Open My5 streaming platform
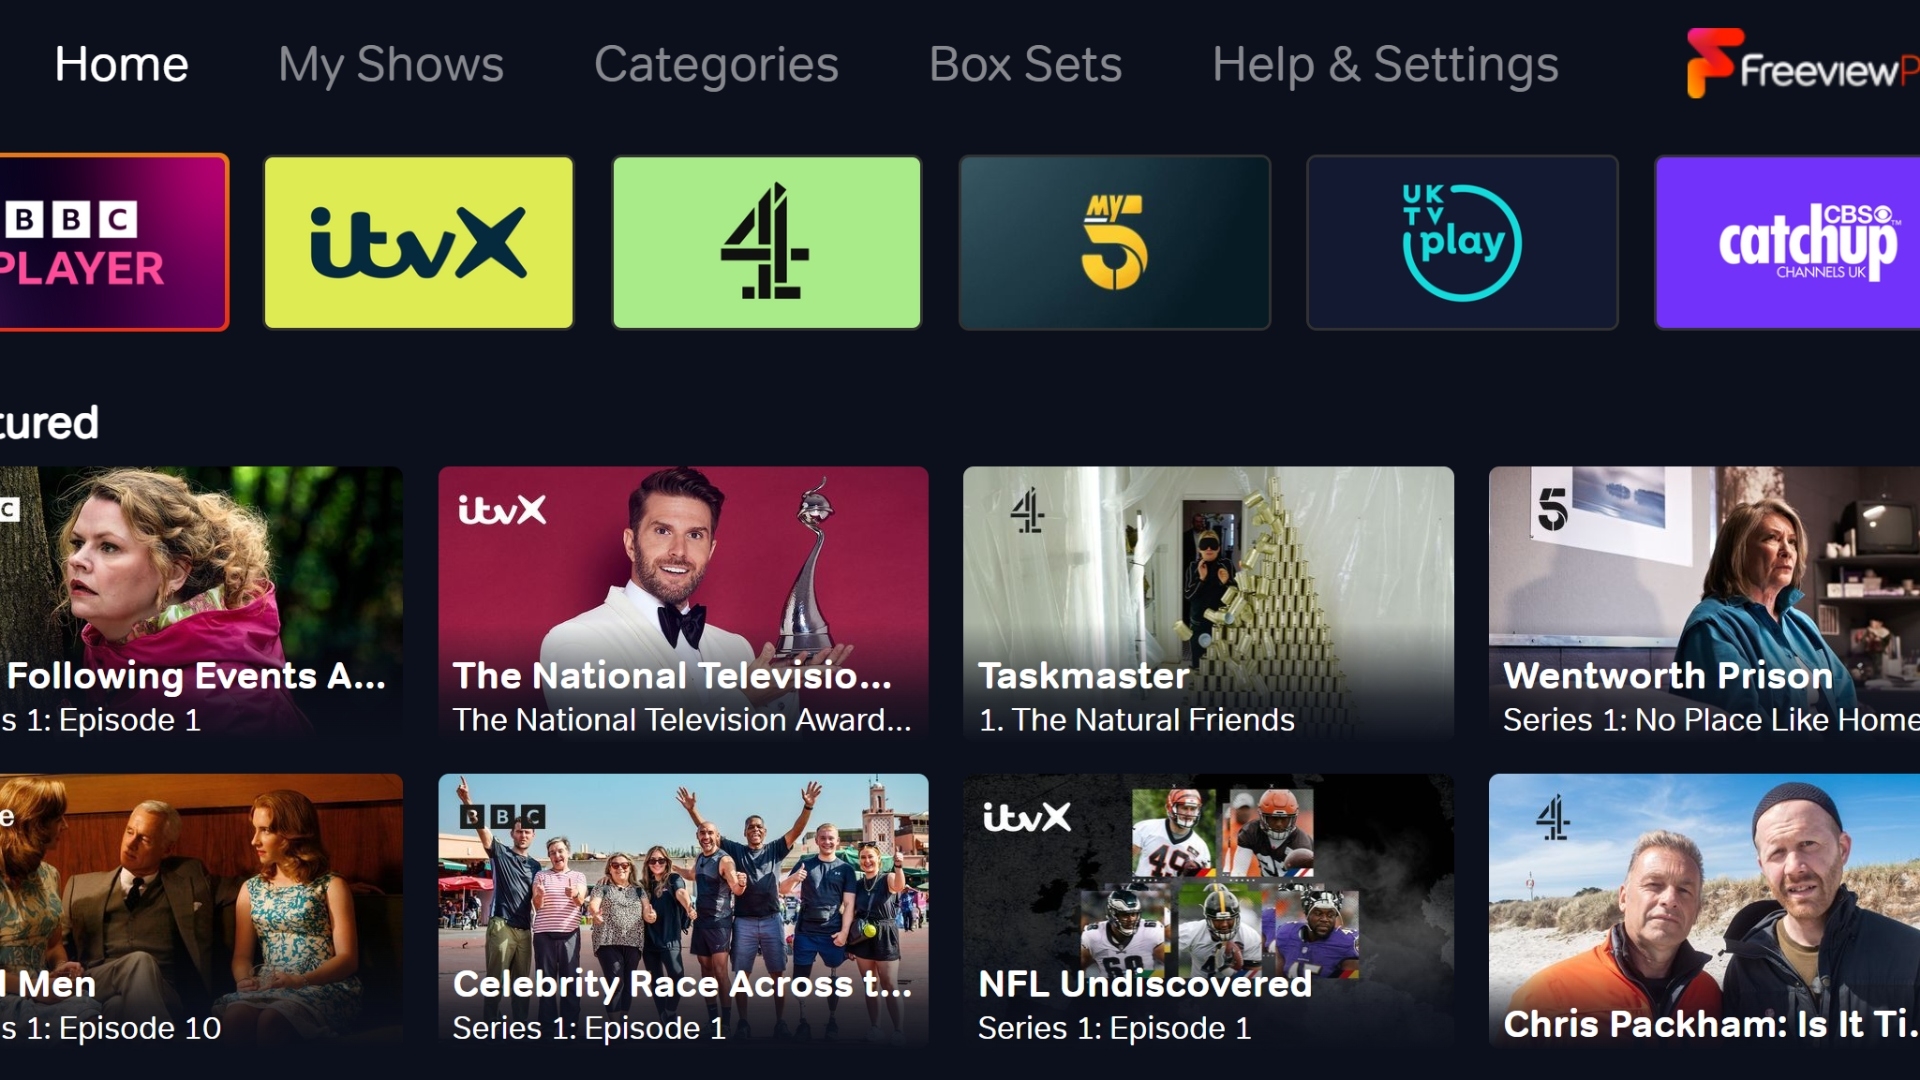Screen dimensions: 1920x1080 click(1112, 241)
